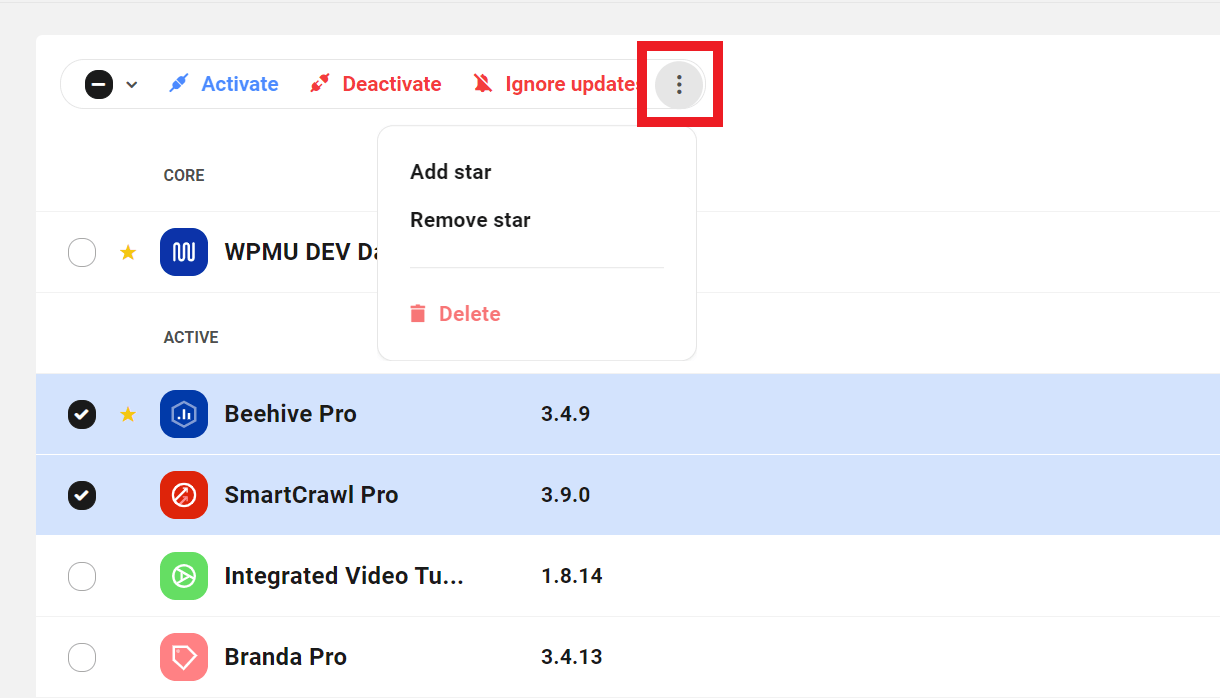Click the Ignore updates bulk action
Image resolution: width=1220 pixels, height=698 pixels.
tap(556, 84)
